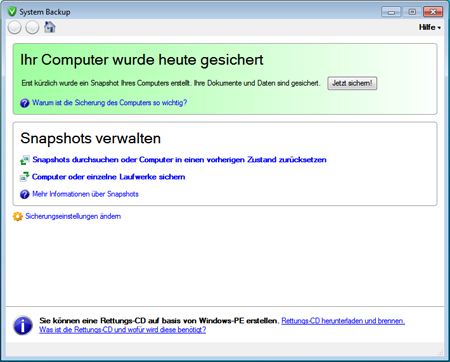Open 'Computer oder einzelne Laufwerke sichern' link
Screen dimensions: 450x362
(108, 177)
